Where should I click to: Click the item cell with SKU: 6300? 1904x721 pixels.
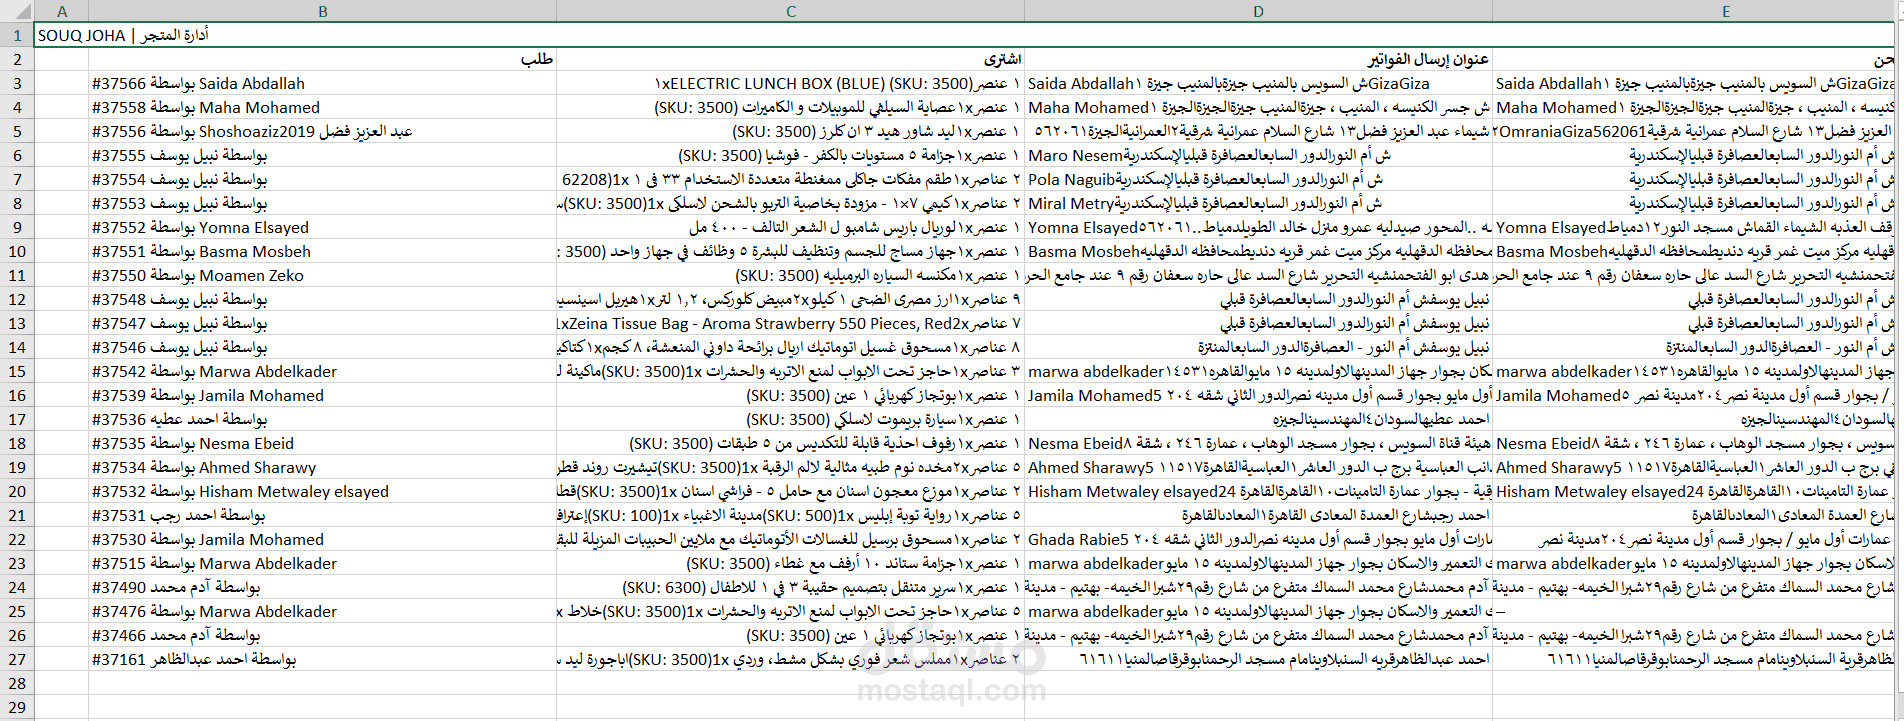pos(790,587)
